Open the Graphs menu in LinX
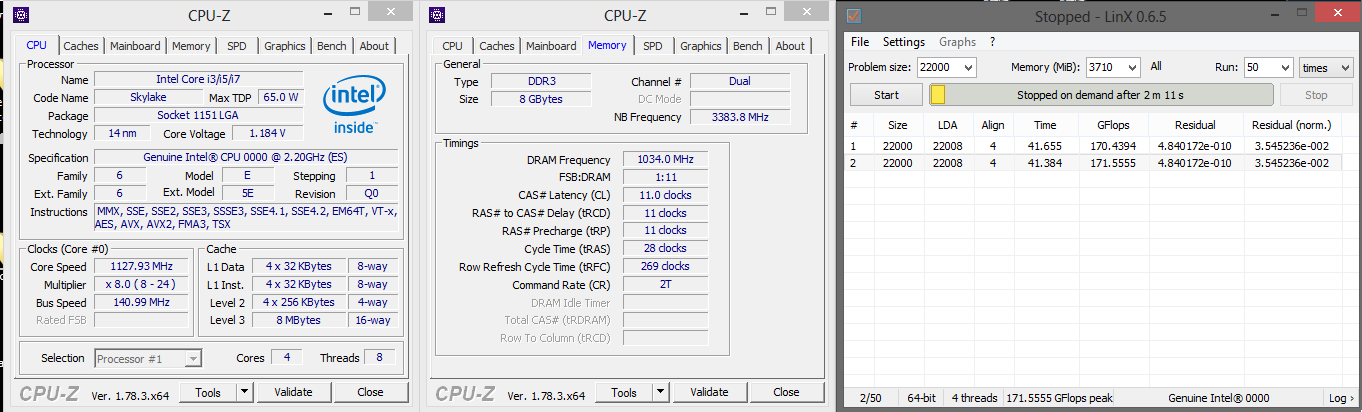 [x=957, y=42]
